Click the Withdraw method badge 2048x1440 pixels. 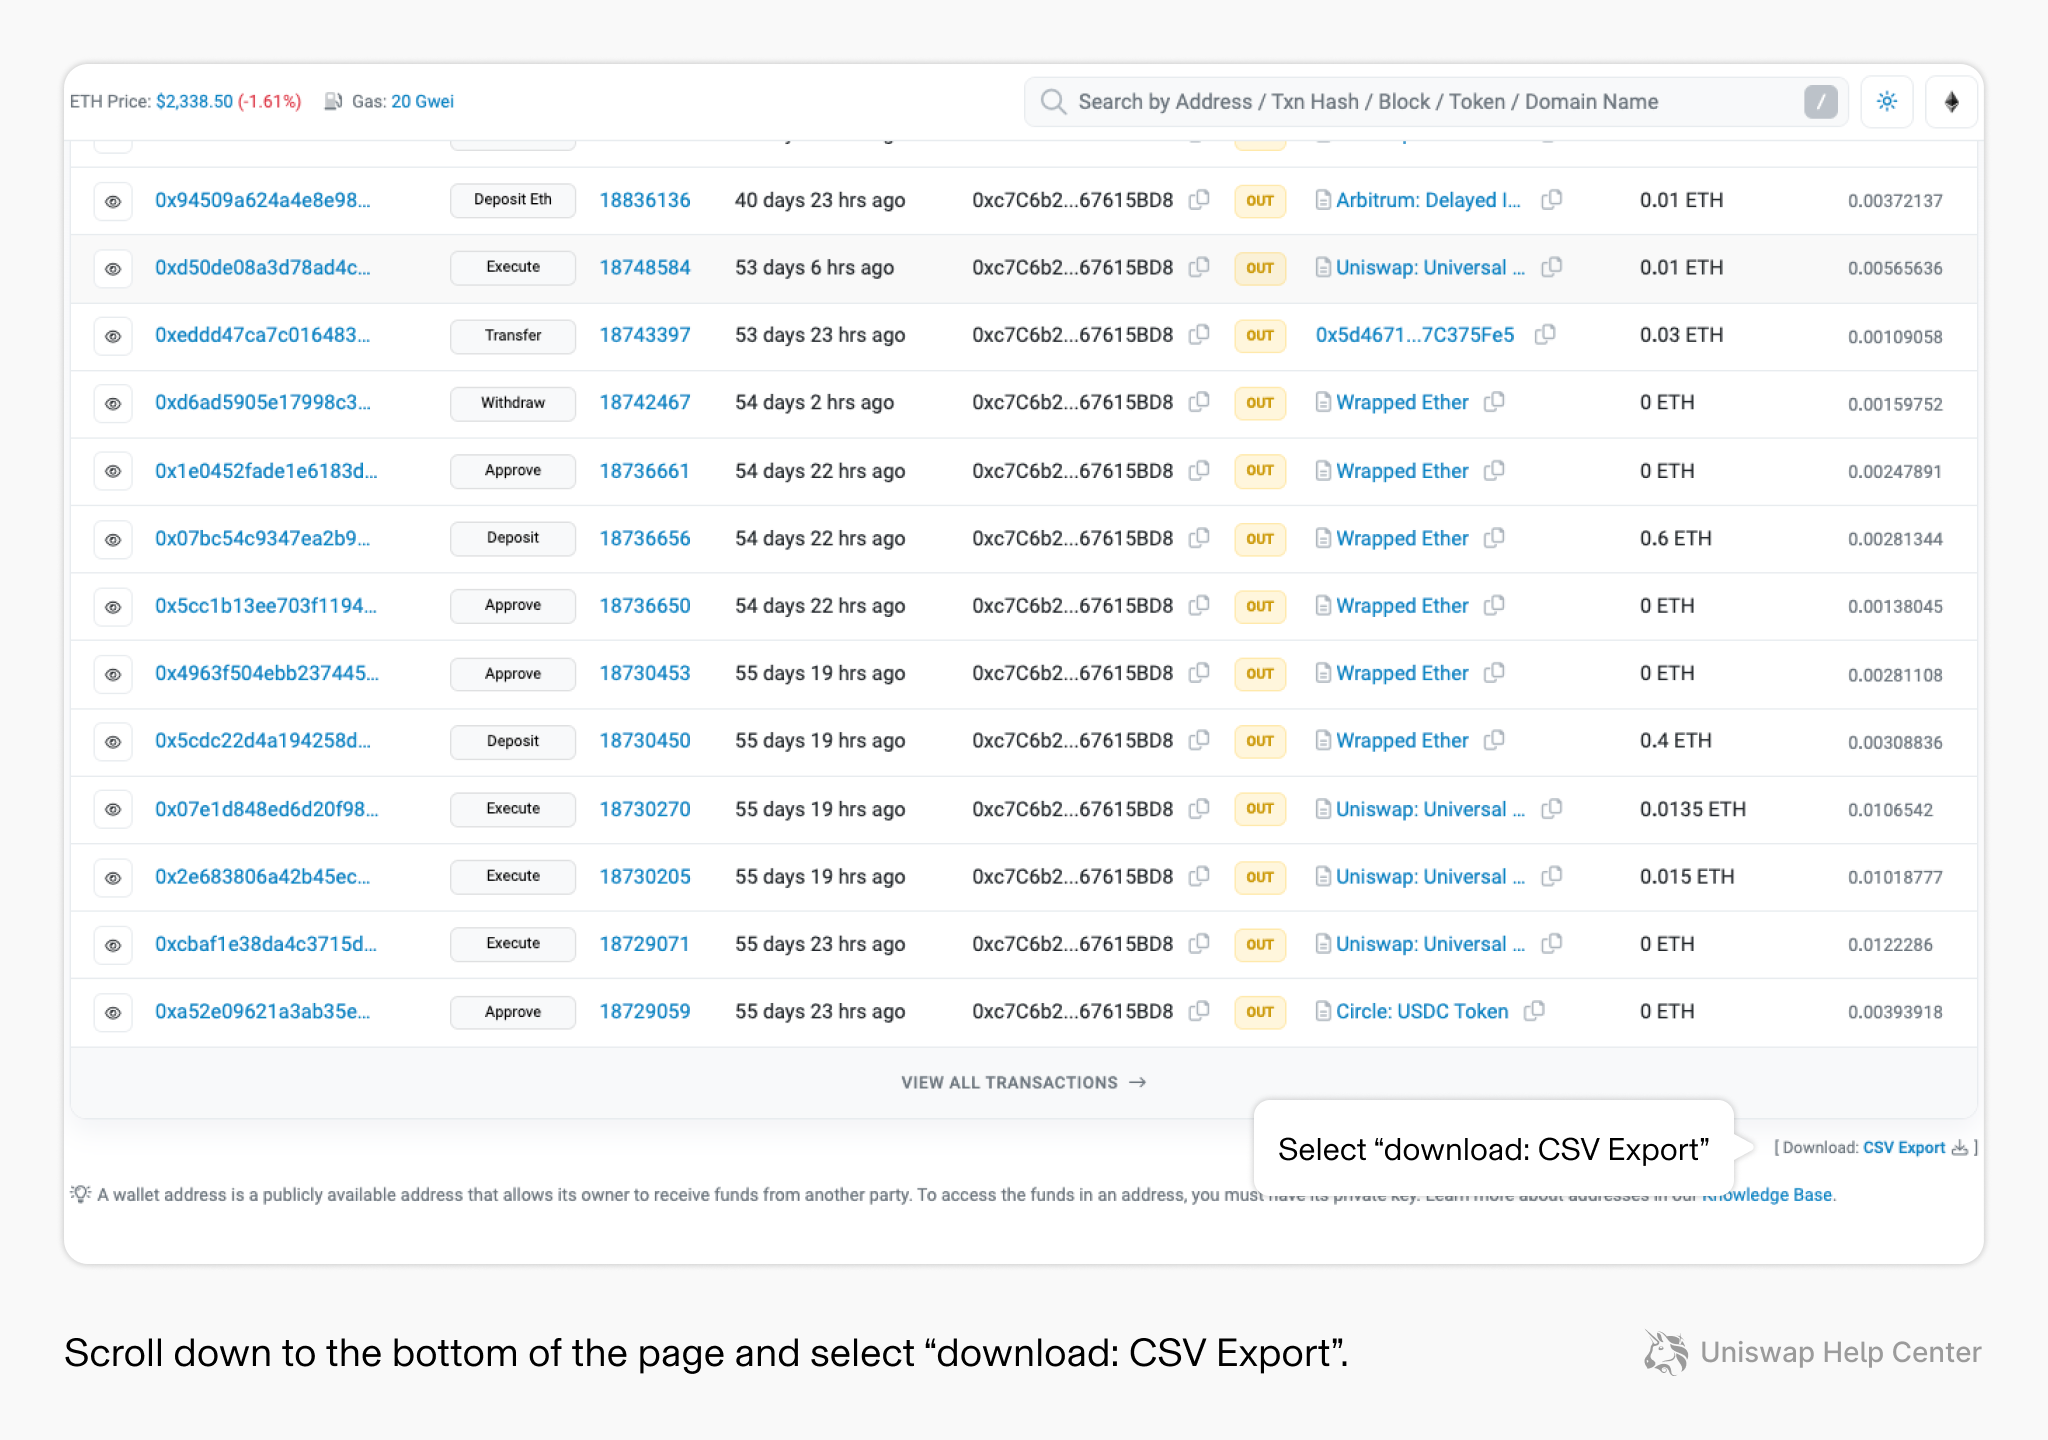point(513,403)
